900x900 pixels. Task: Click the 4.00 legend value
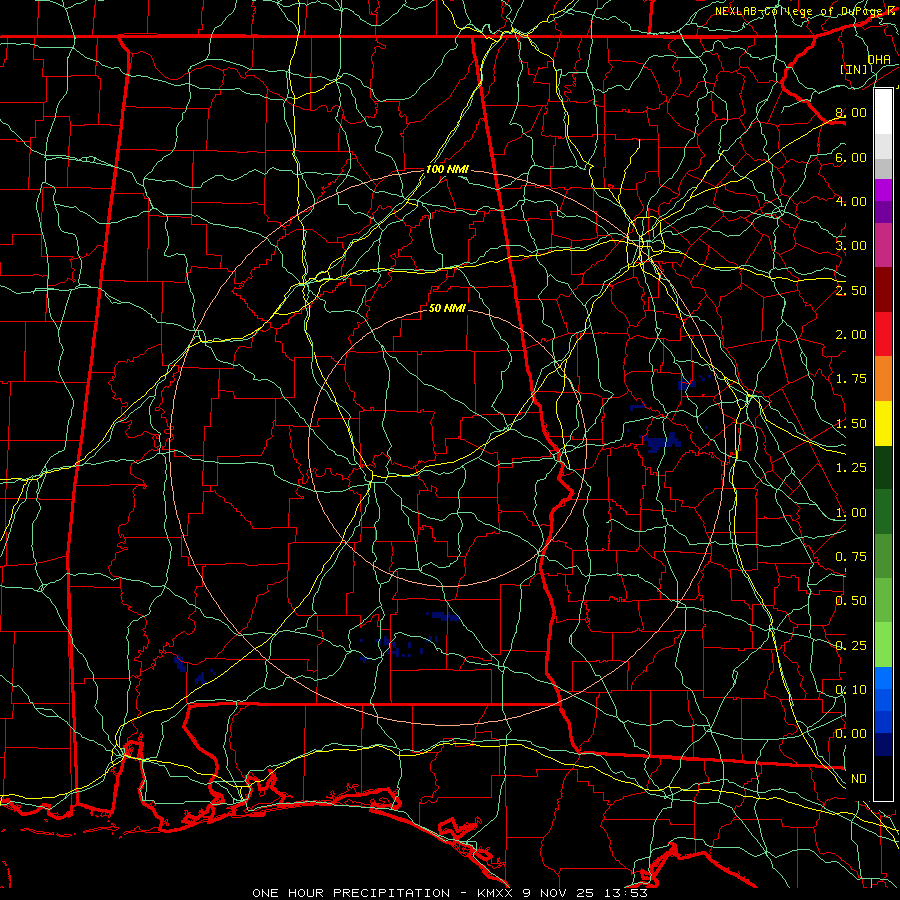(851, 201)
